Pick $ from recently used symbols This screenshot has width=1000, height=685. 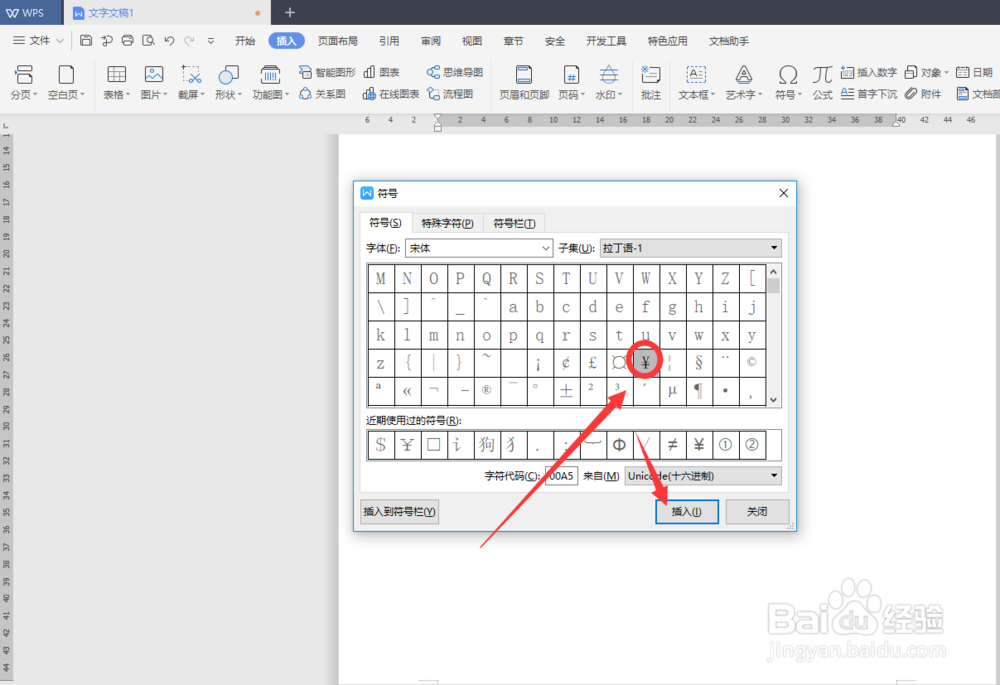point(381,445)
